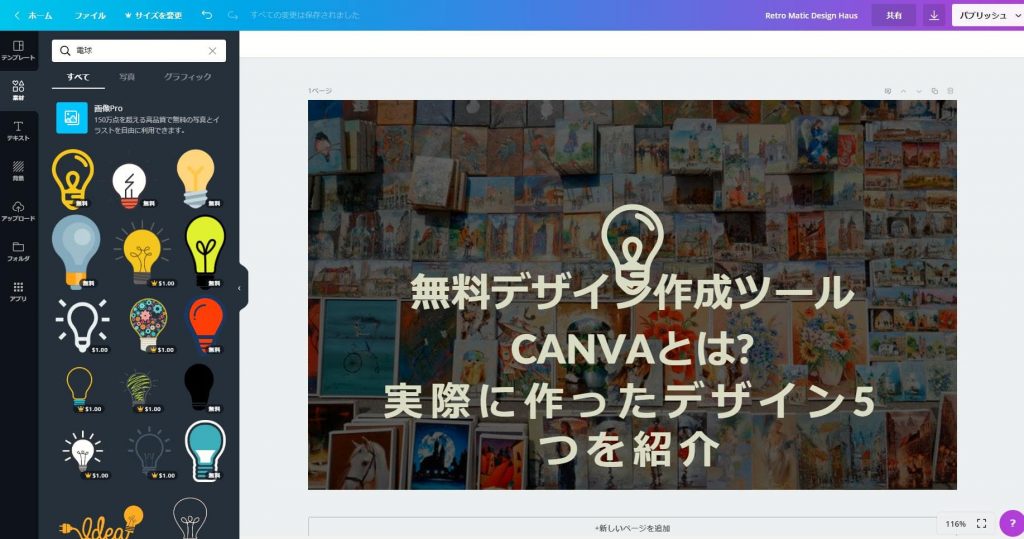Click the page notes icon above canvas
This screenshot has width=1024, height=539.
(888, 91)
